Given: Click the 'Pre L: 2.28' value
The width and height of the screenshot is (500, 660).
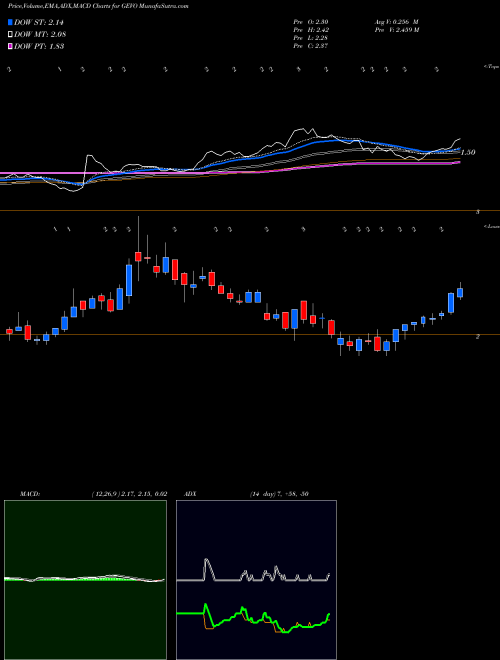Looking at the screenshot, I should click(x=311, y=38).
